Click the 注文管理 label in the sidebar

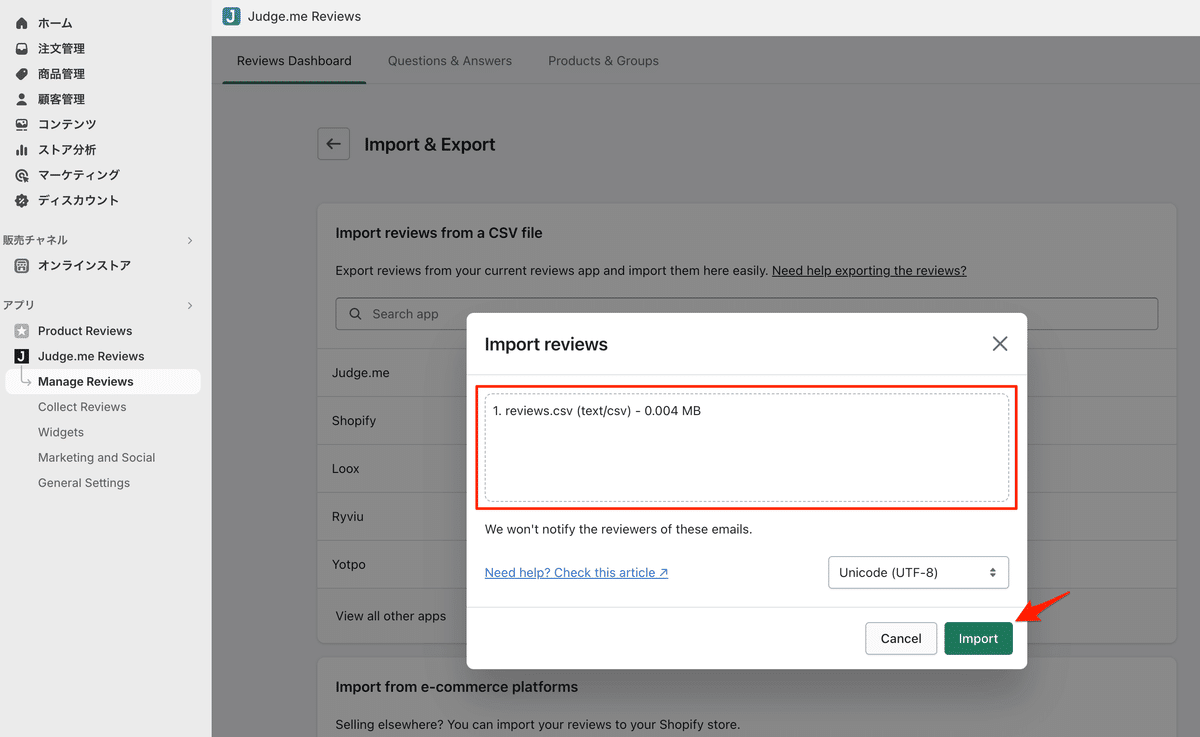pos(61,48)
